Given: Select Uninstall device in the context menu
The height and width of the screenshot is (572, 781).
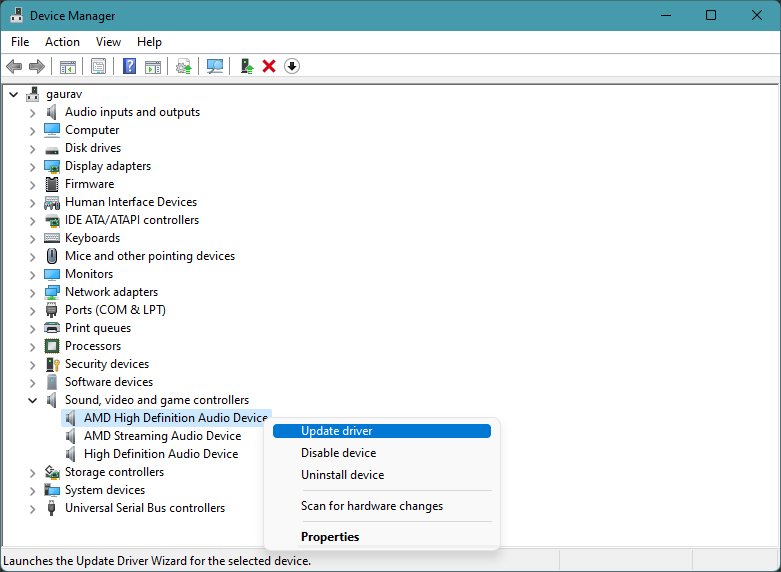Looking at the screenshot, I should (x=342, y=475).
